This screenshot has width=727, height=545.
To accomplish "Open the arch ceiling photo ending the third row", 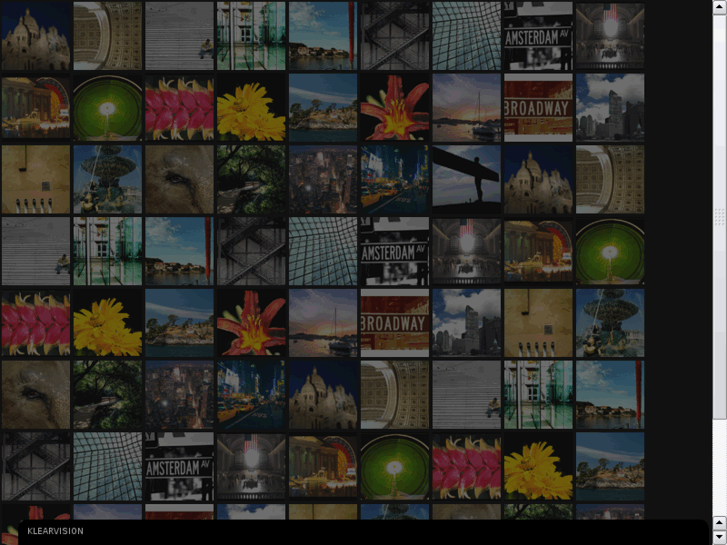I will (610, 180).
